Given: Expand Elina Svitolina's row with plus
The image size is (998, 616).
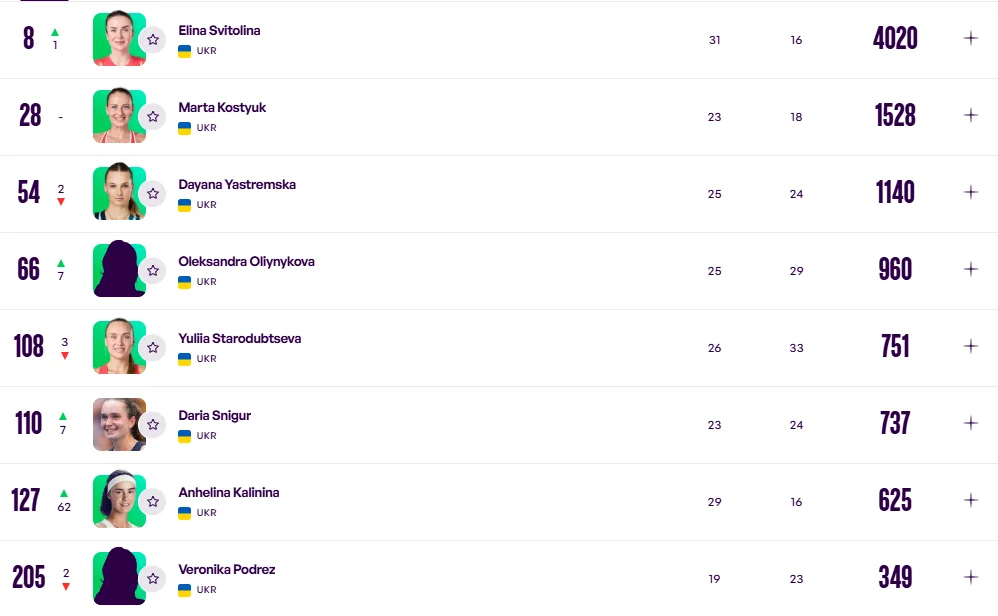Looking at the screenshot, I should (x=970, y=38).
